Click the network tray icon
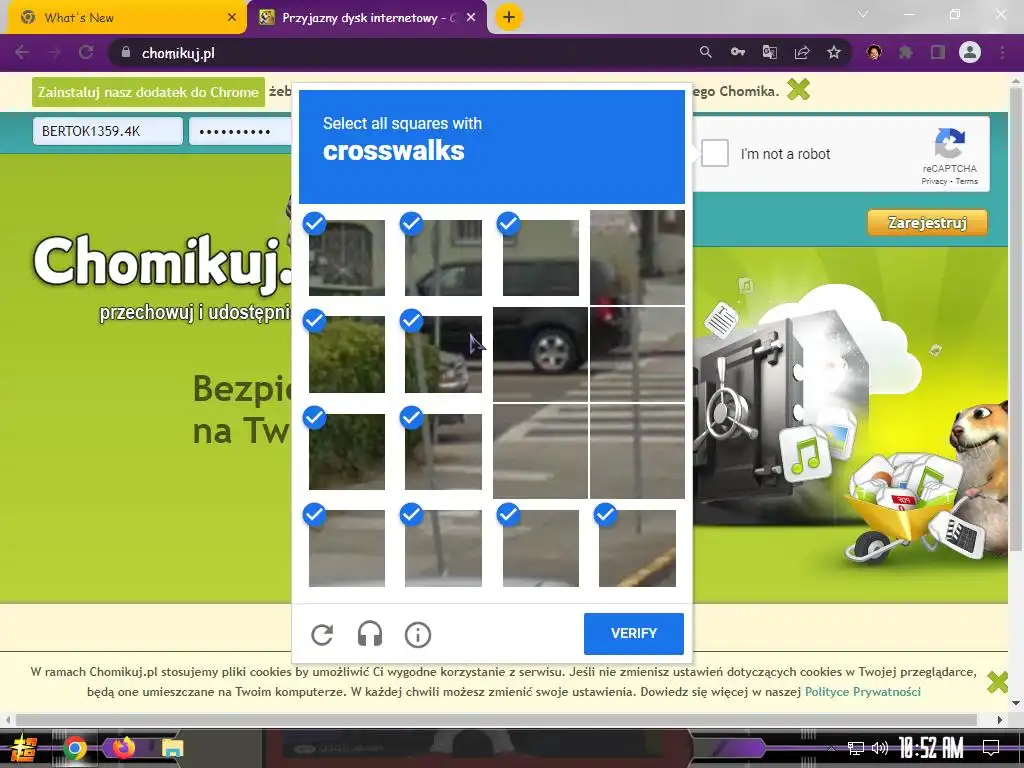The height and width of the screenshot is (768, 1024). pyautogui.click(x=855, y=748)
